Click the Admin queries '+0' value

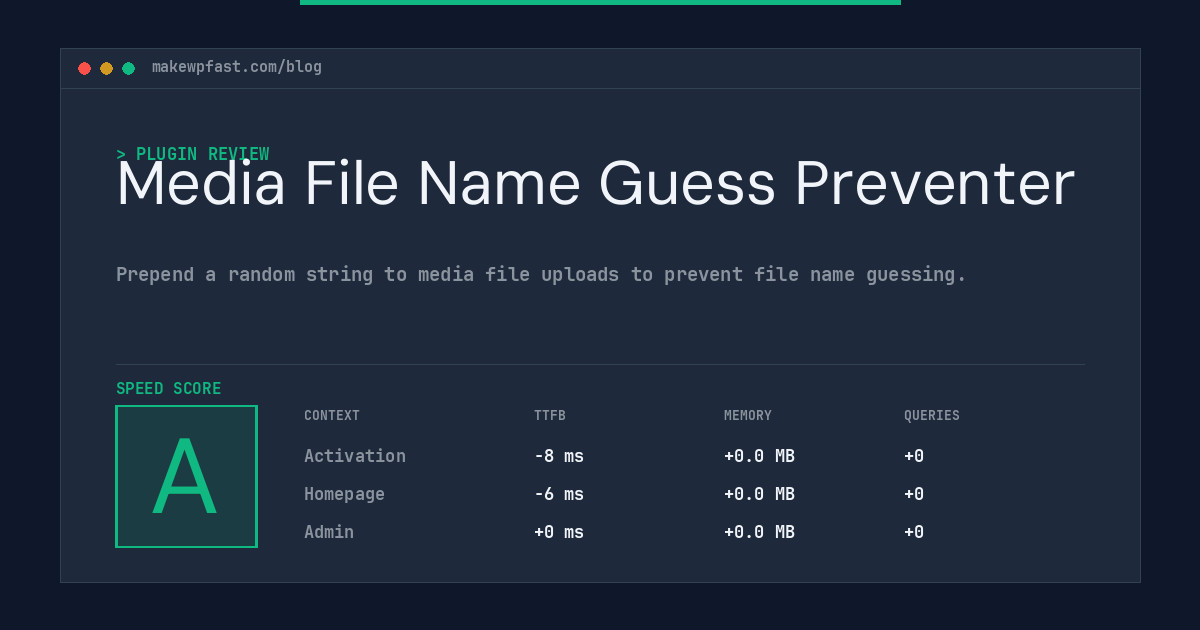(x=914, y=532)
